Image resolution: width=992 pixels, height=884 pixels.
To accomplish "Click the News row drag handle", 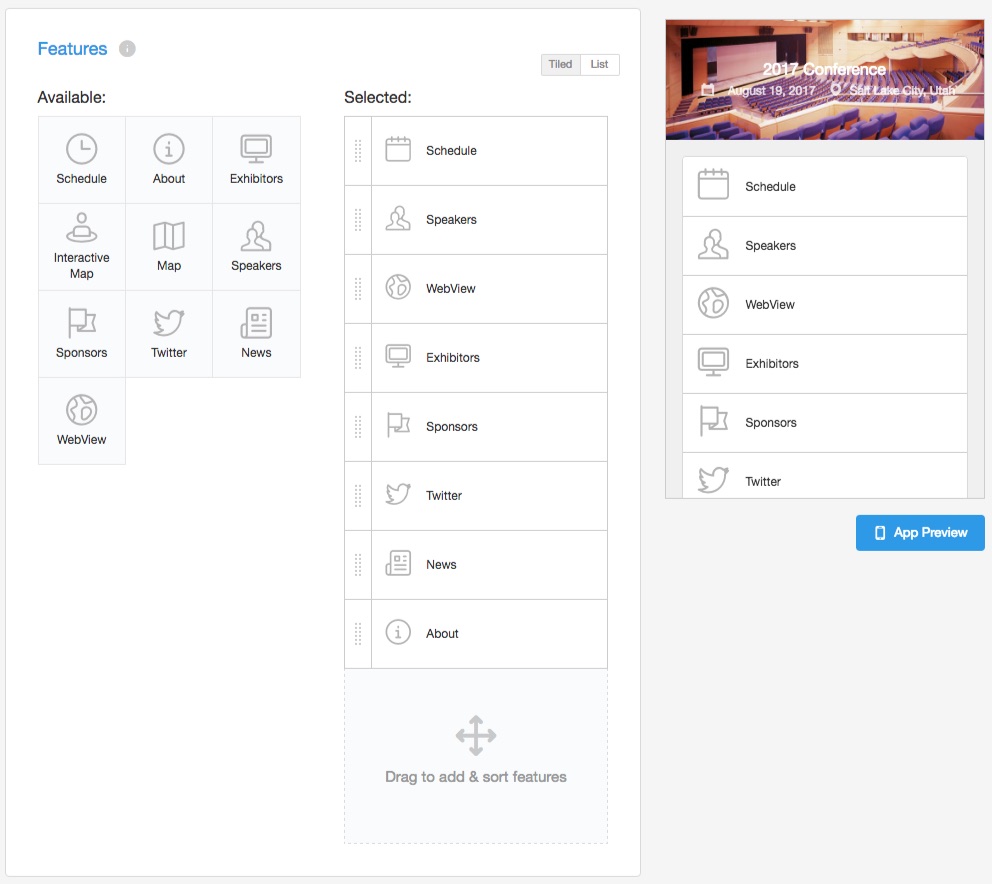I will coord(358,564).
